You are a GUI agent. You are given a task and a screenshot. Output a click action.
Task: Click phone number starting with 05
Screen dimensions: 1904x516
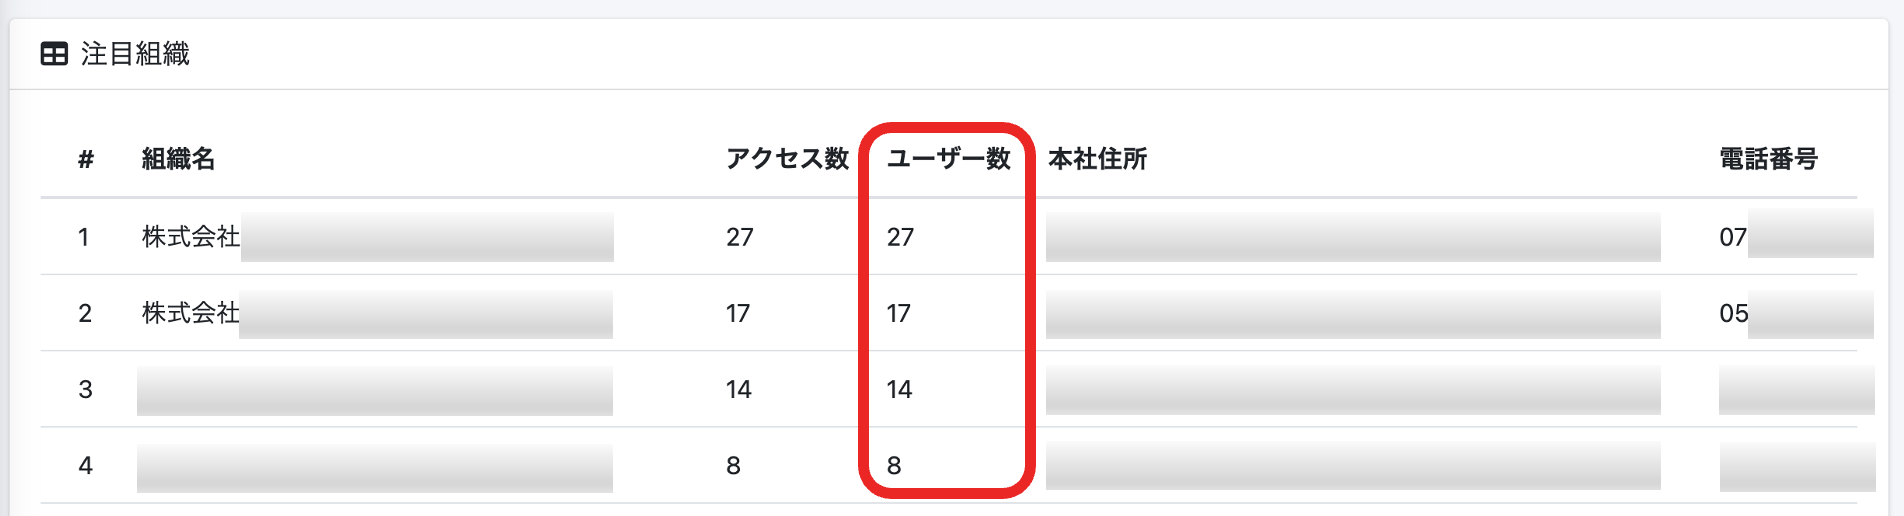1796,313
